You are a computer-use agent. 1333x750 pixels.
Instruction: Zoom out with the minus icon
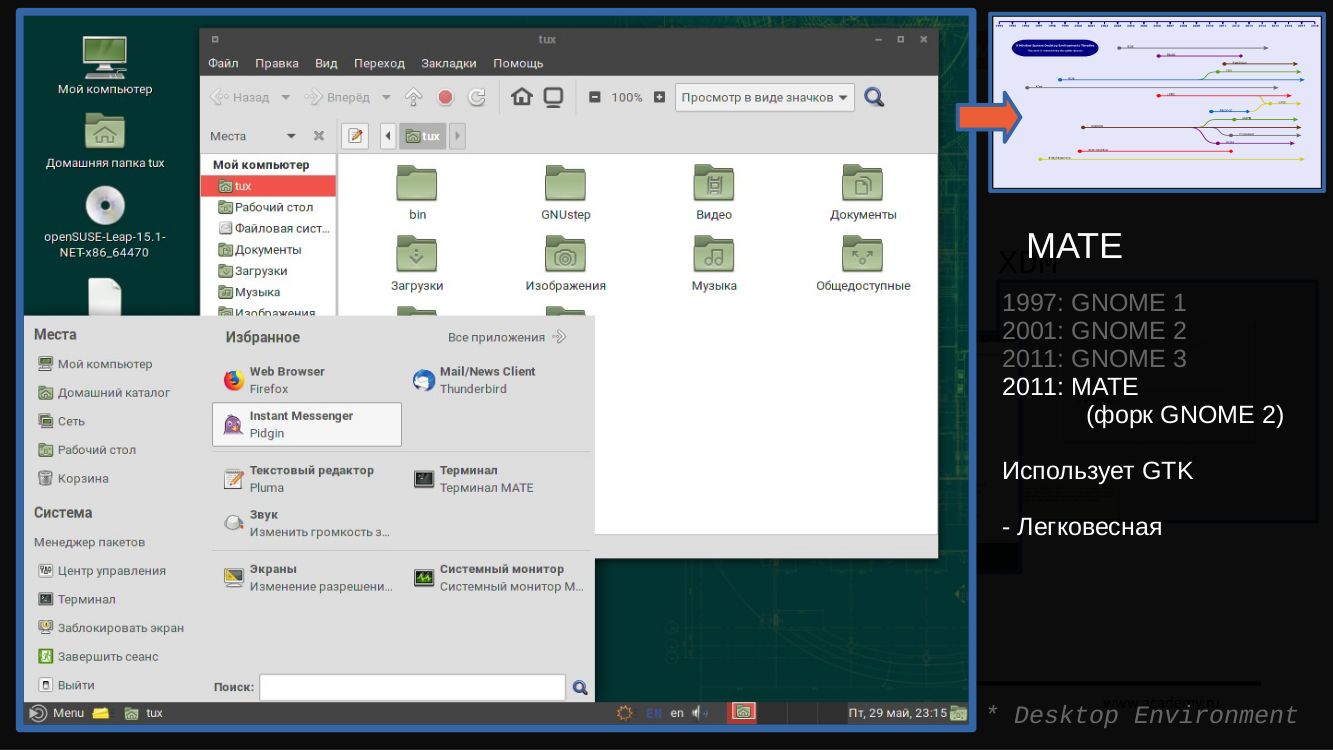click(594, 98)
